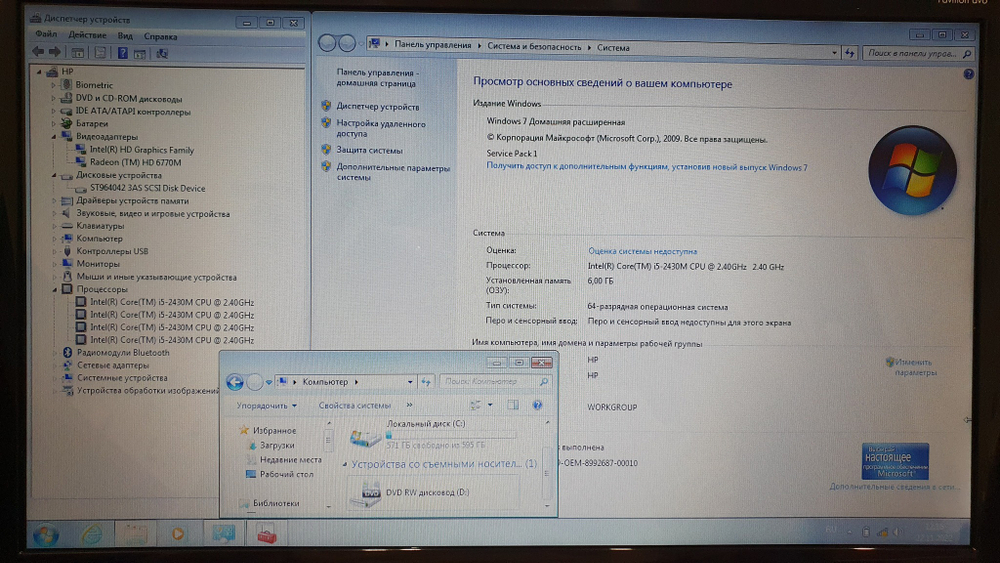Expand IDE ATA/ATAPI контроллеры category
The image size is (1000, 563).
click(x=53, y=111)
